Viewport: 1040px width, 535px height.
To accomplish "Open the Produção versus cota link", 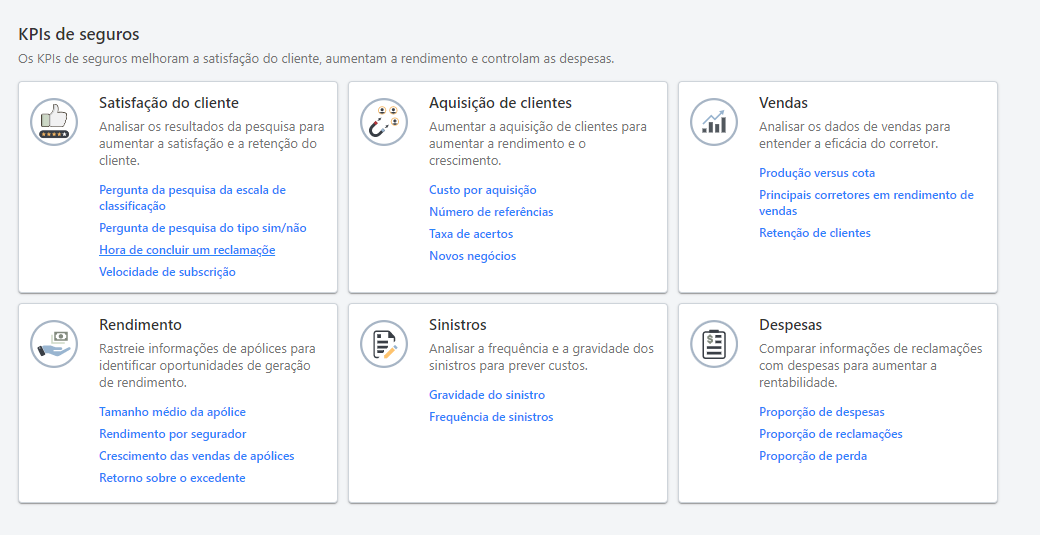I will point(816,173).
